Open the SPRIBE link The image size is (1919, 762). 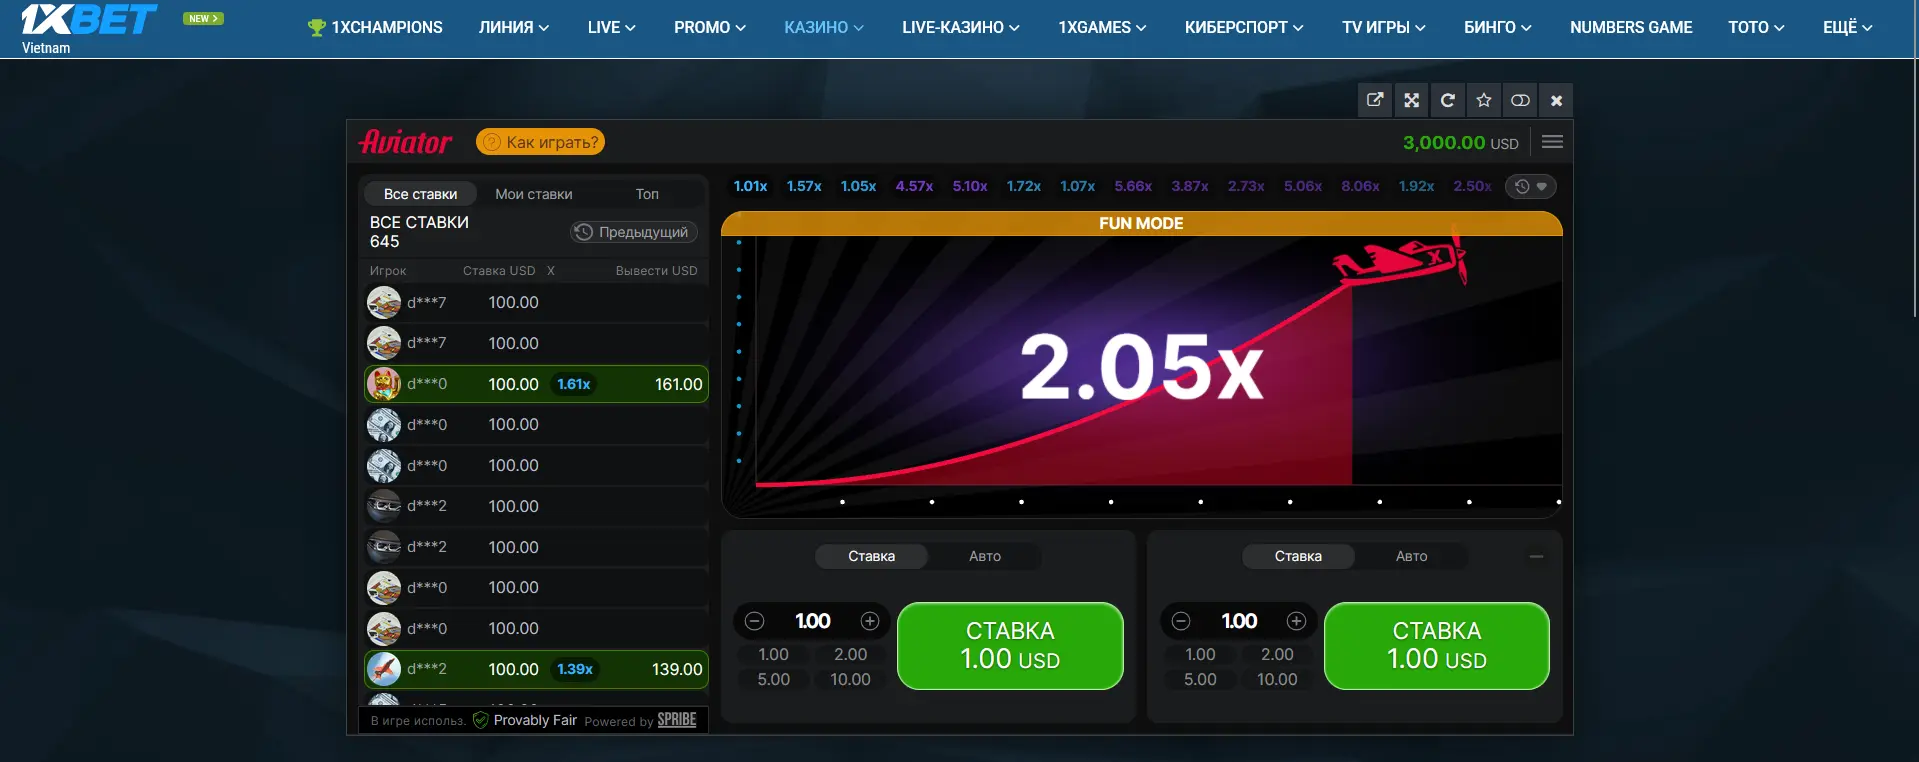pyautogui.click(x=676, y=720)
